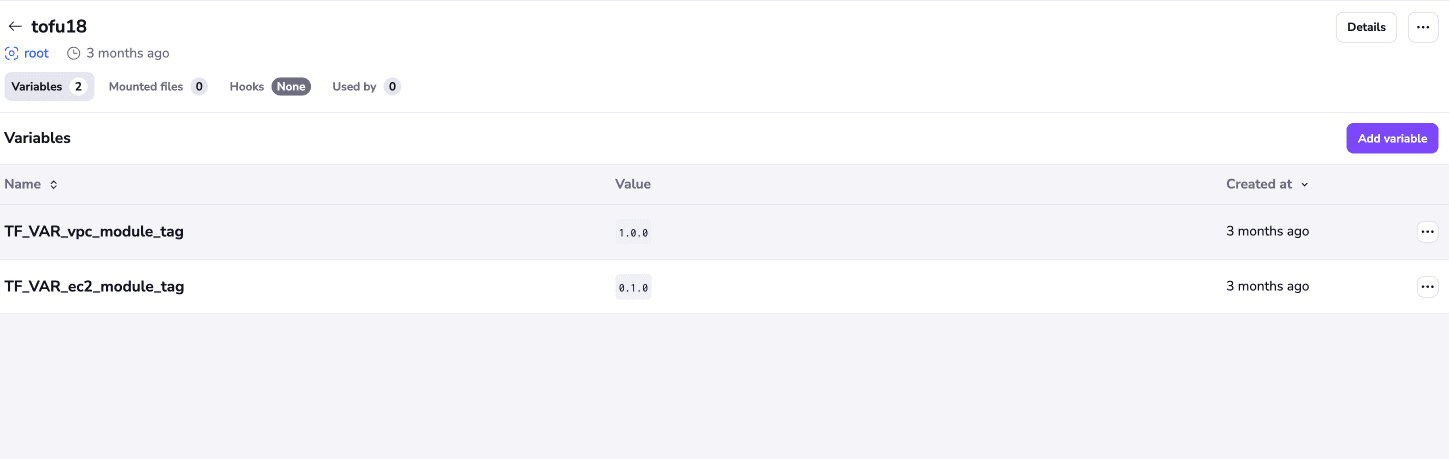Toggle the Created at sort chevron
Screen dimensions: 1449x459
click(x=1304, y=185)
